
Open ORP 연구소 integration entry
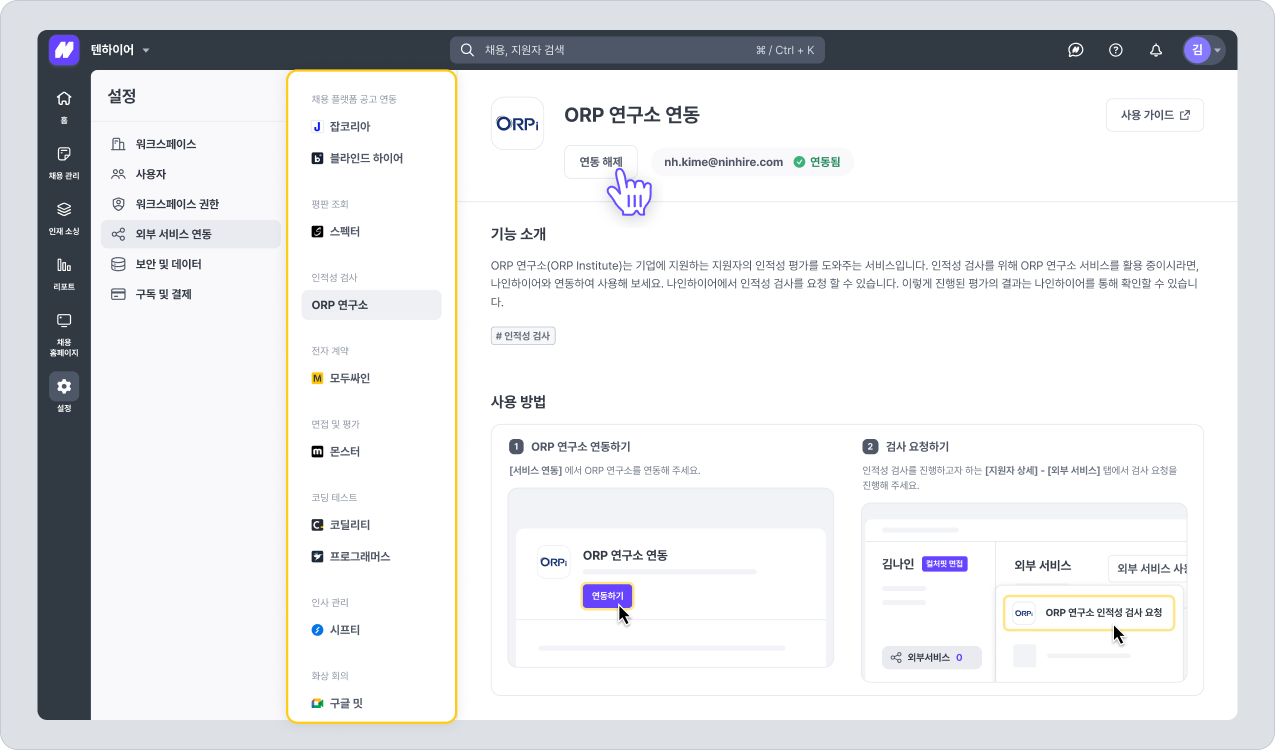click(371, 305)
